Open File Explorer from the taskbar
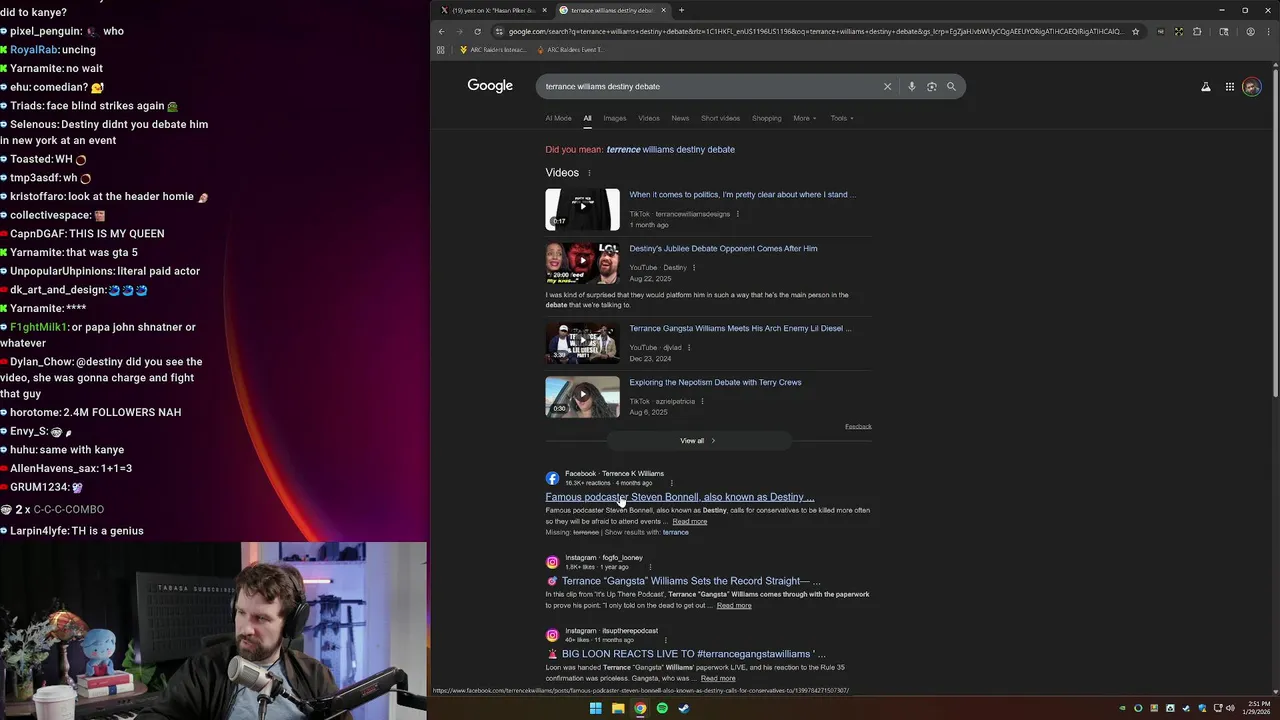 coord(618,708)
